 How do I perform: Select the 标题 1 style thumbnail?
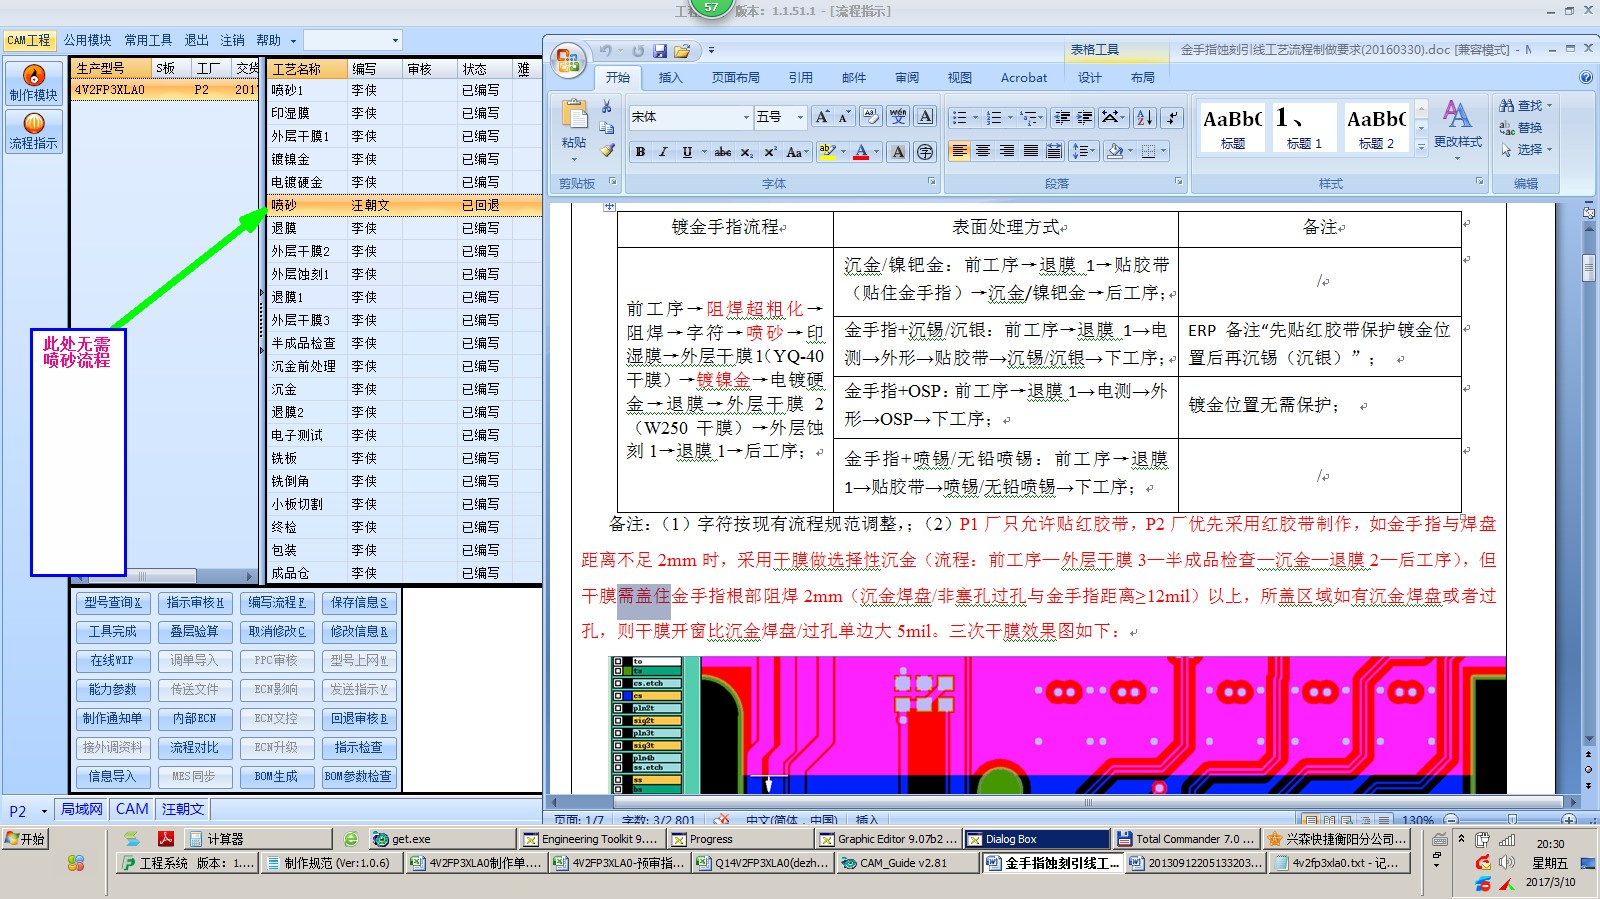[1303, 128]
